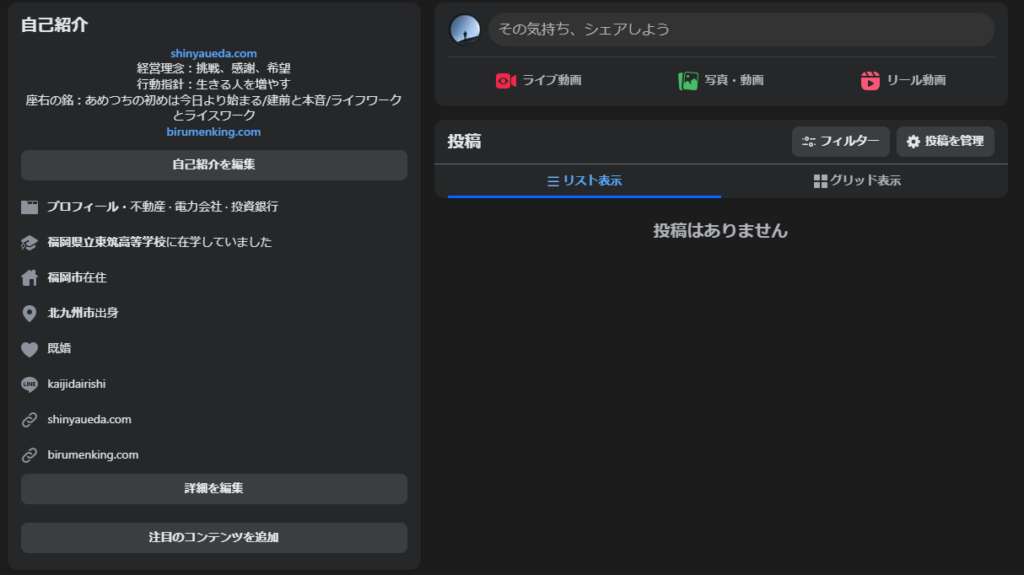The width and height of the screenshot is (1024, 575).
Task: Click the photo/video picture icon
Action: (x=688, y=81)
